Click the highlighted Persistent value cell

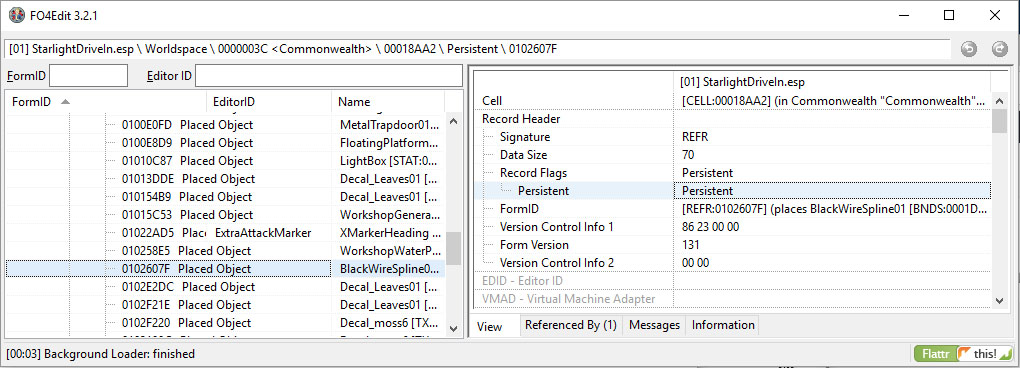832,191
